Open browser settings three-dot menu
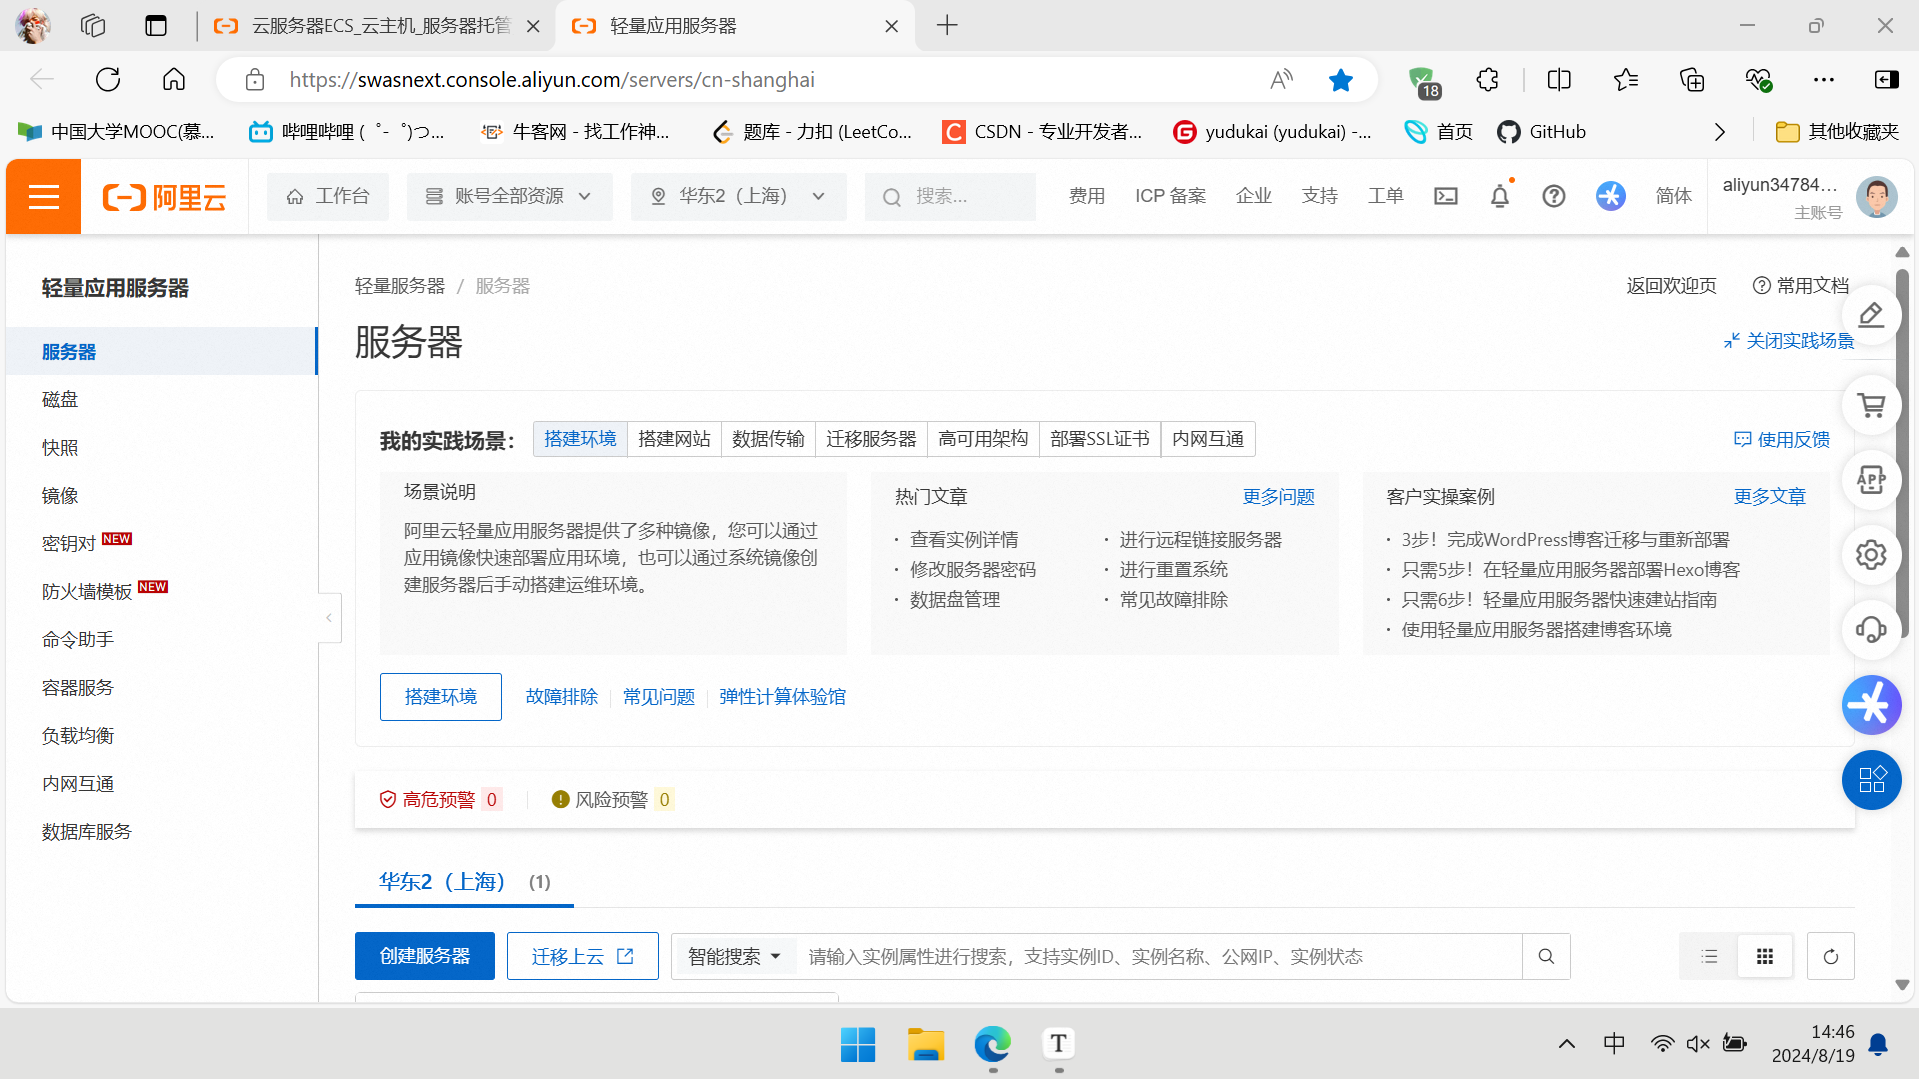 (1824, 80)
